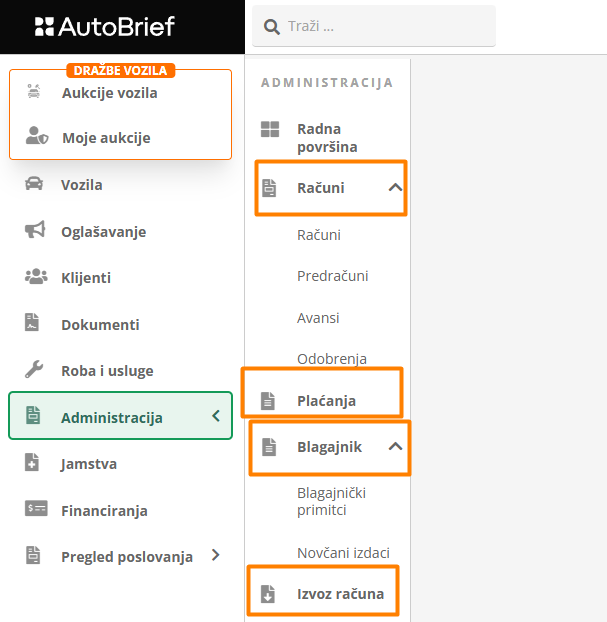607x622 pixels.
Task: Open the Predračuni link
Action: point(325,276)
